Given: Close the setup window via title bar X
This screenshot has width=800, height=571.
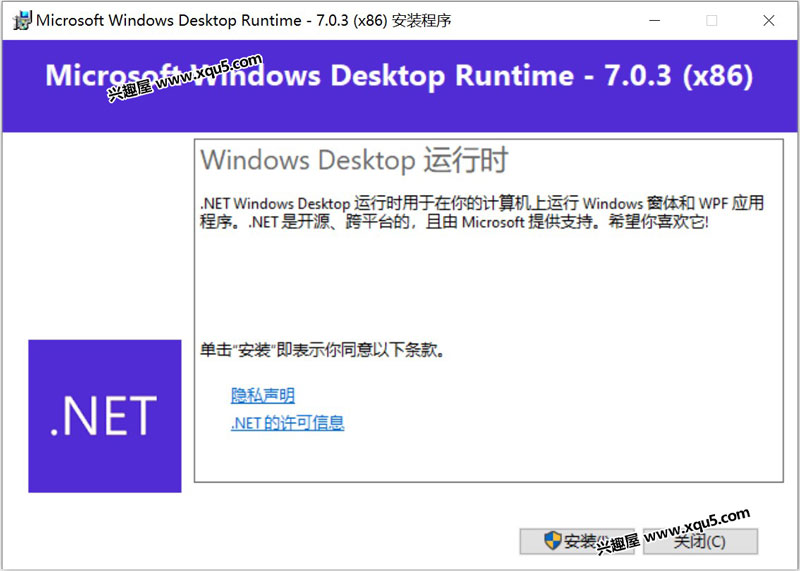Looking at the screenshot, I should coord(768,20).
